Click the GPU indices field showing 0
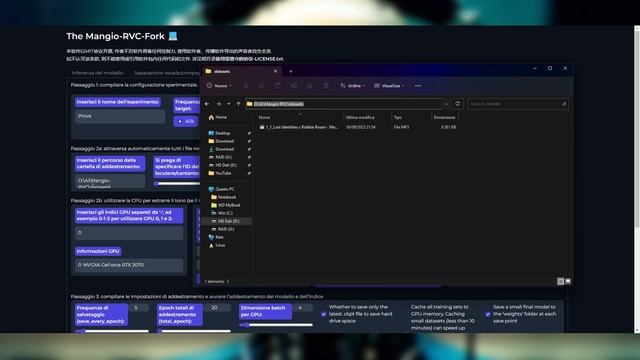The width and height of the screenshot is (640, 360). [129, 233]
